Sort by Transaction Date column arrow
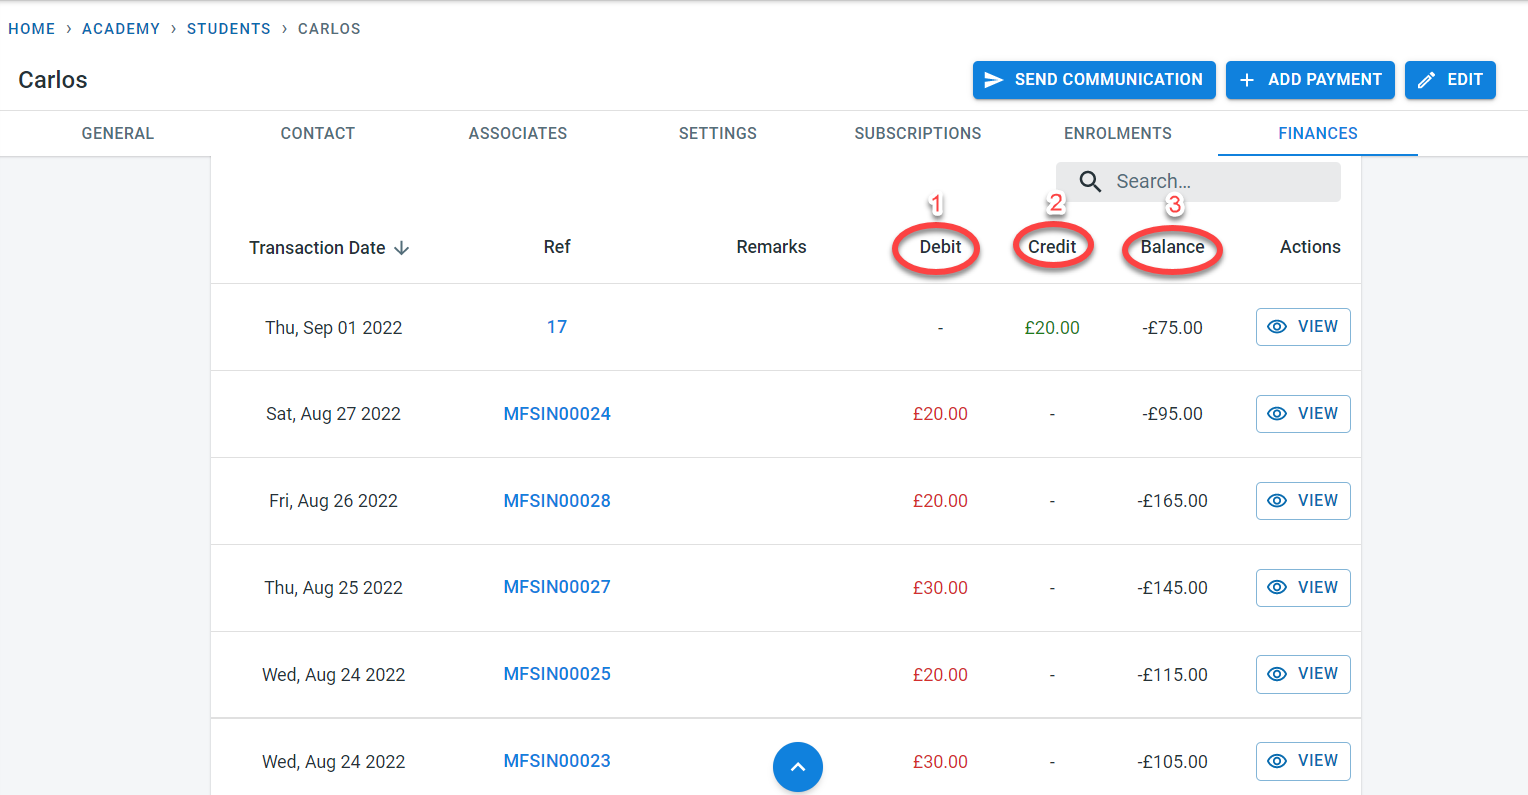Viewport: 1528px width, 795px height. coord(402,248)
